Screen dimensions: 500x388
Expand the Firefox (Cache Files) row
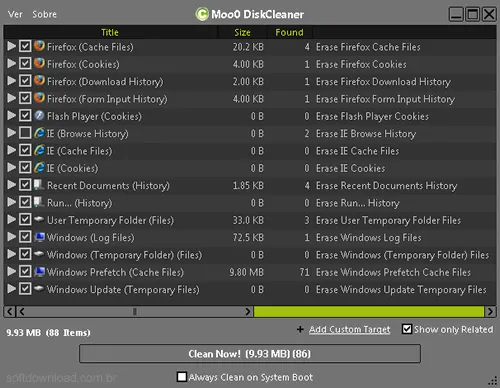tap(12, 46)
